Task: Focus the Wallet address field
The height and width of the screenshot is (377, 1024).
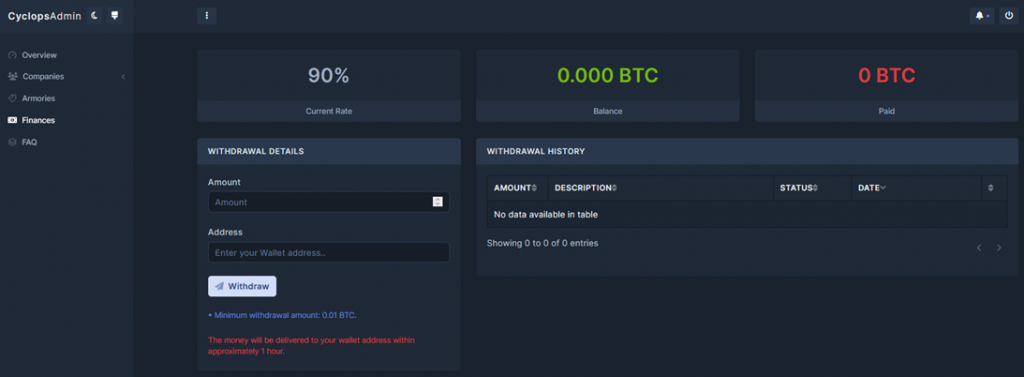Action: [x=328, y=252]
